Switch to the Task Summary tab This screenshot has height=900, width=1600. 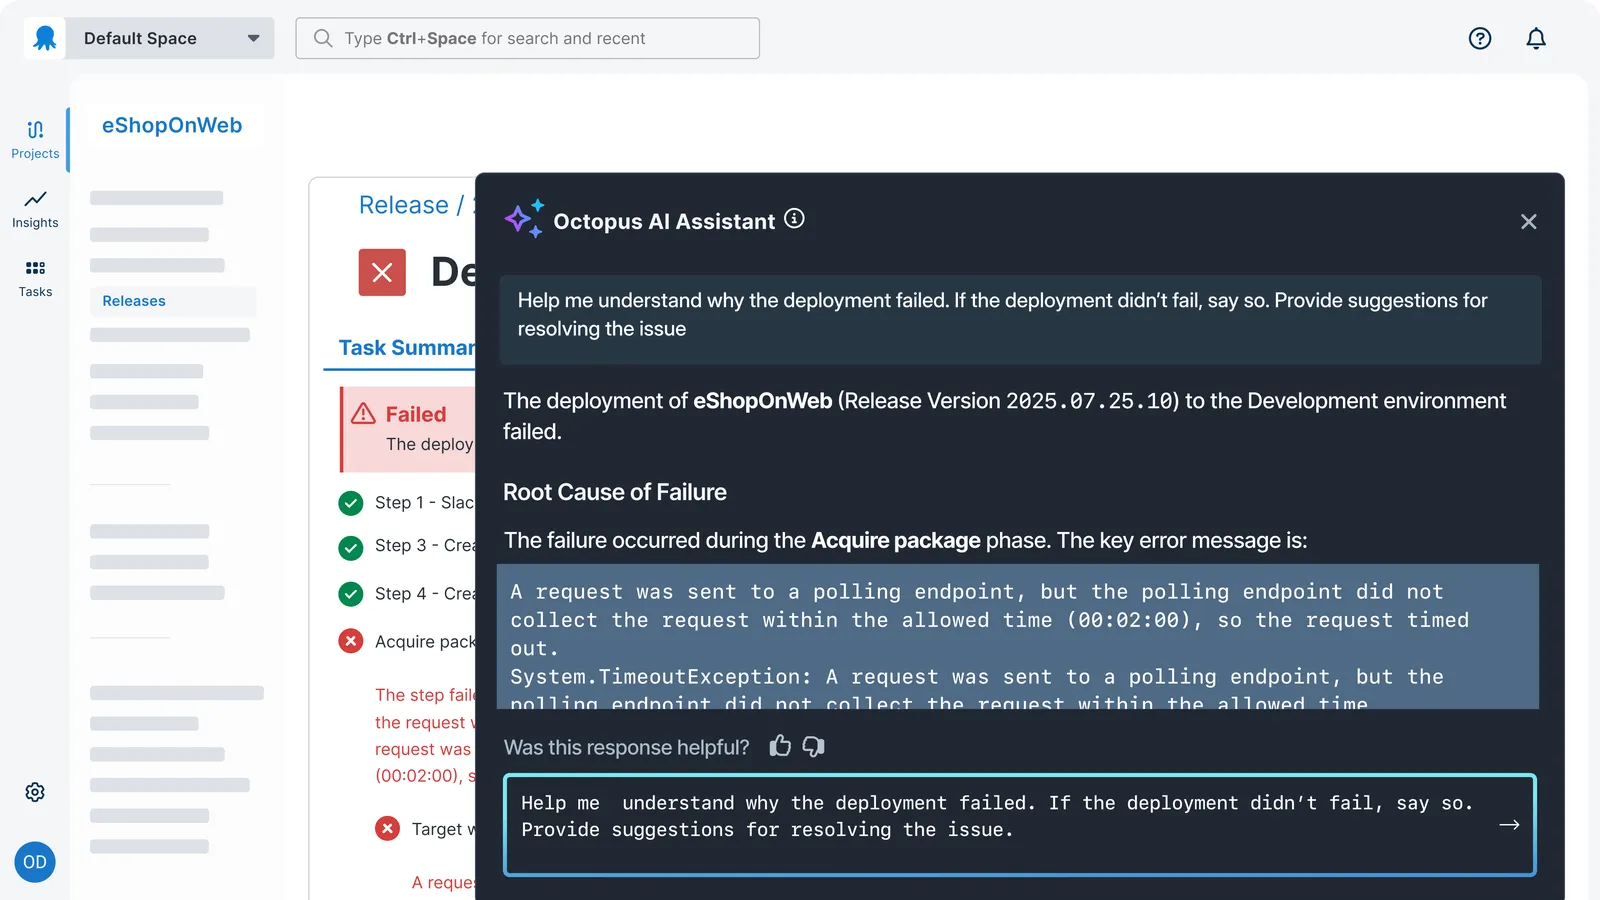[x=406, y=348]
